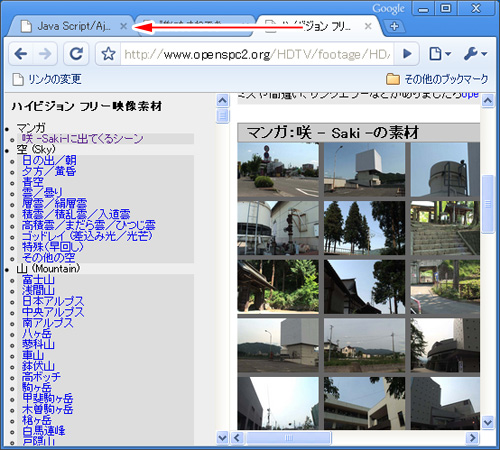Viewport: 500px width, 450px height.
Task: Click right frame scroll-down arrow
Action: (488, 422)
